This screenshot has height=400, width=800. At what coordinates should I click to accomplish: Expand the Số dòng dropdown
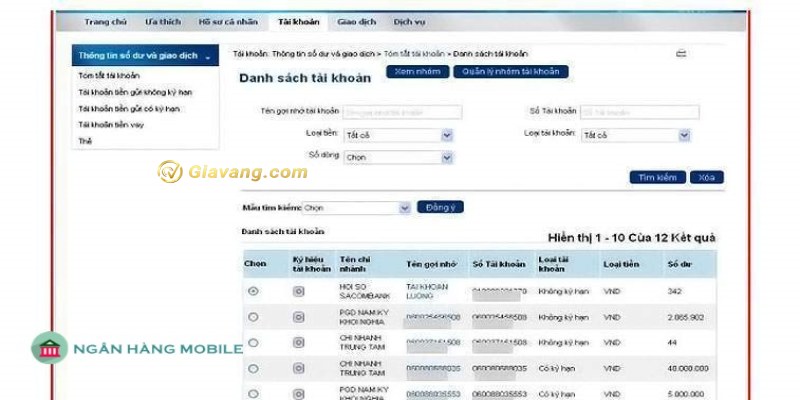coord(447,157)
